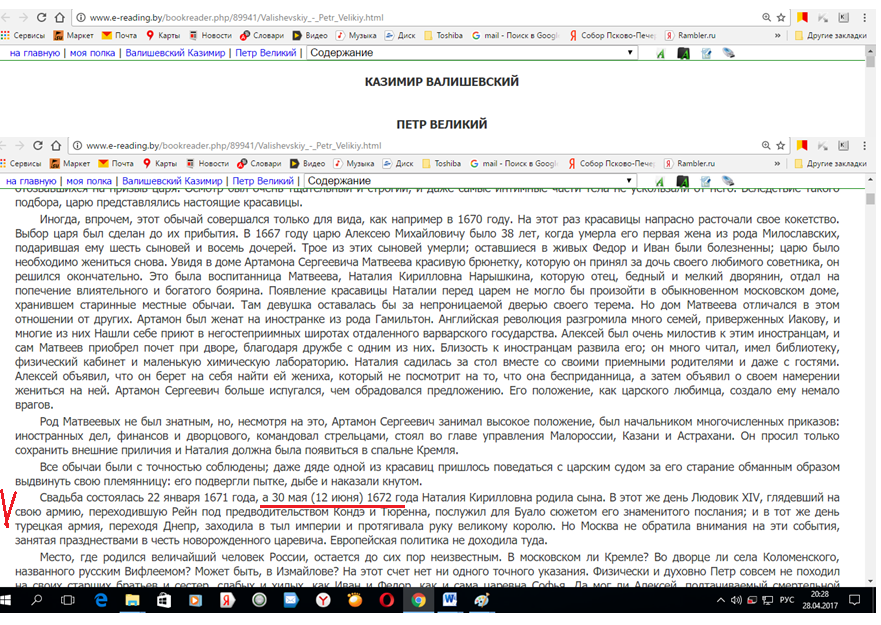Click the blue pen icon in the upper reader bar

pyautogui.click(x=729, y=53)
